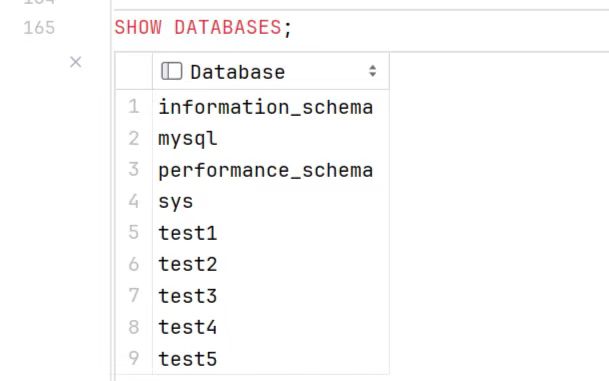Viewport: 609px width, 381px height.
Task: Click row number 5 in the result grid
Action: [x=134, y=232]
